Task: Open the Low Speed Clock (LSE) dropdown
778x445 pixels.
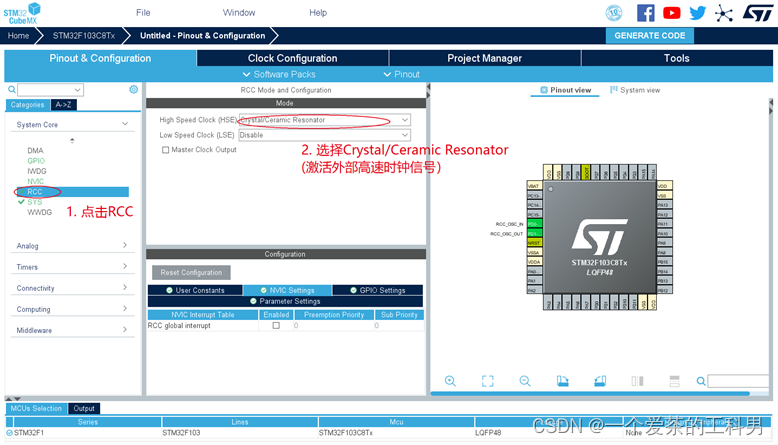Action: (x=324, y=135)
